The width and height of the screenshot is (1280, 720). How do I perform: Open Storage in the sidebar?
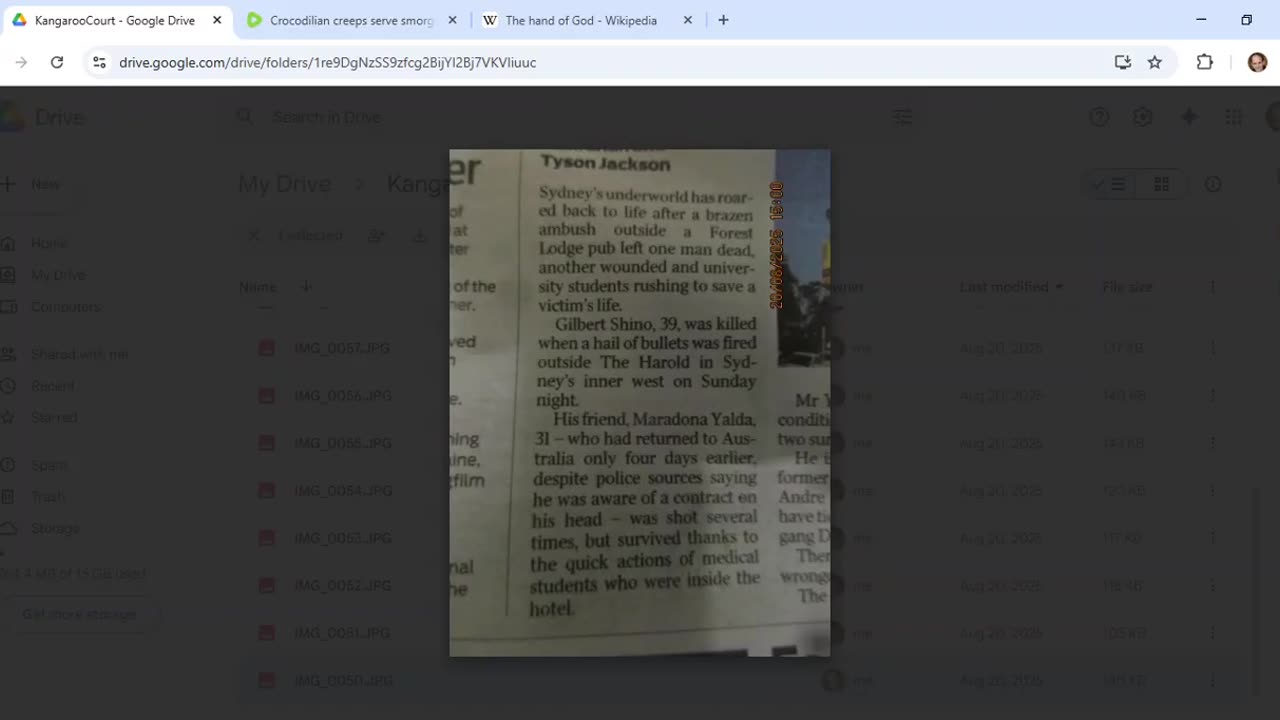pos(55,528)
